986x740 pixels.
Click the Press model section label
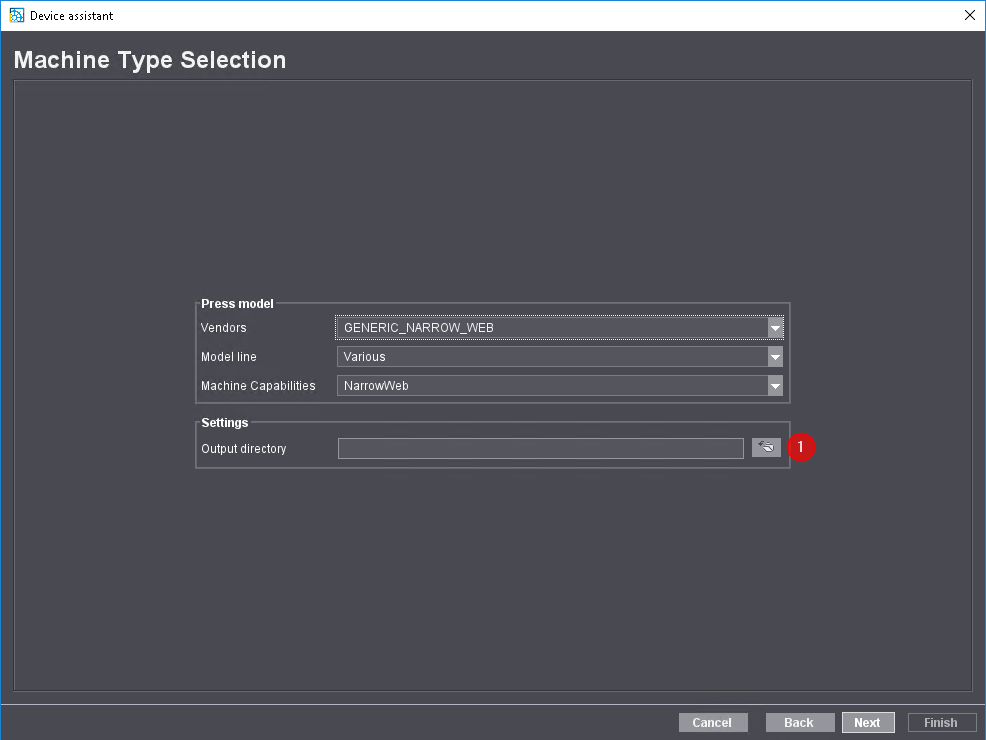[237, 303]
